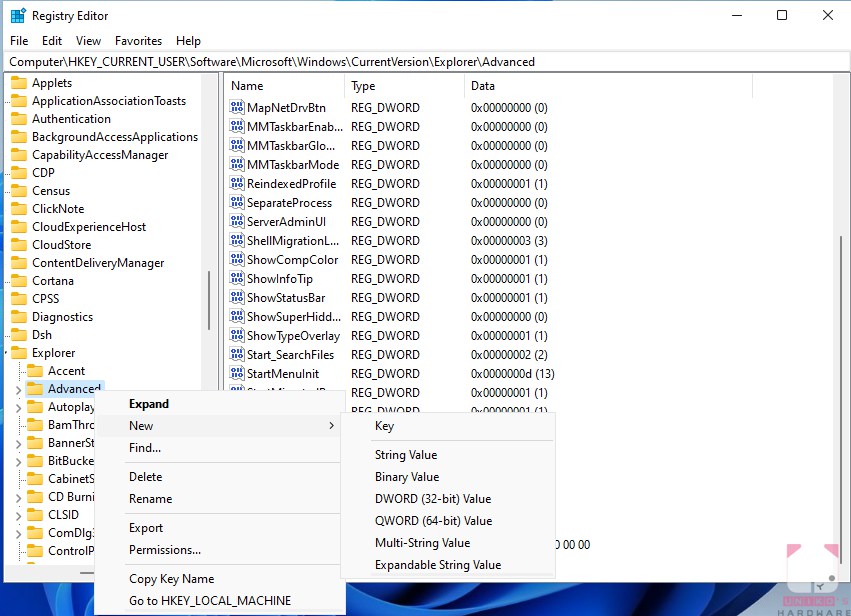Screen dimensions: 851x616
Task: Open the Help menu
Action: click(x=188, y=41)
